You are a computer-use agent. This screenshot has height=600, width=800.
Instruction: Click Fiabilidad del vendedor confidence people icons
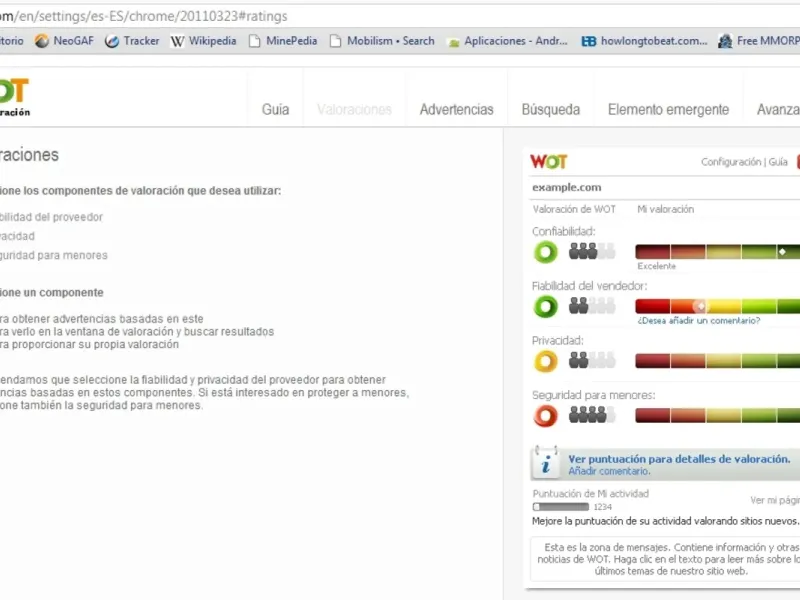pyautogui.click(x=592, y=306)
